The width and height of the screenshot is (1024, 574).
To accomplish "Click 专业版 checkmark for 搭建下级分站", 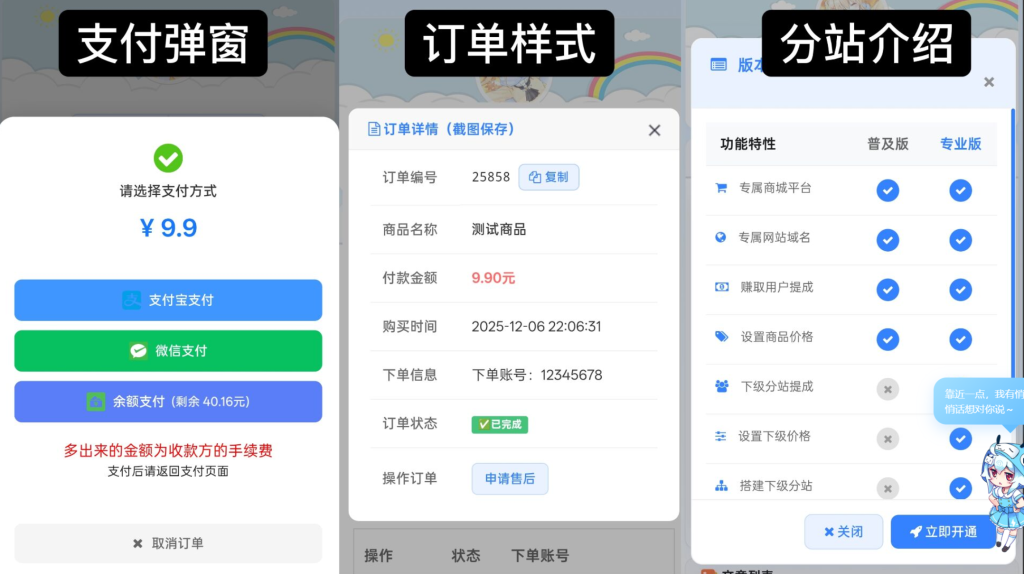I will 960,488.
